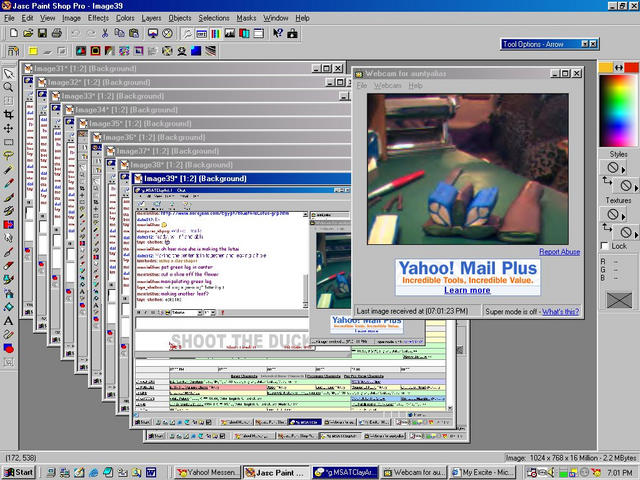Open the Colors menu
This screenshot has height=480, width=640.
tap(125, 18)
